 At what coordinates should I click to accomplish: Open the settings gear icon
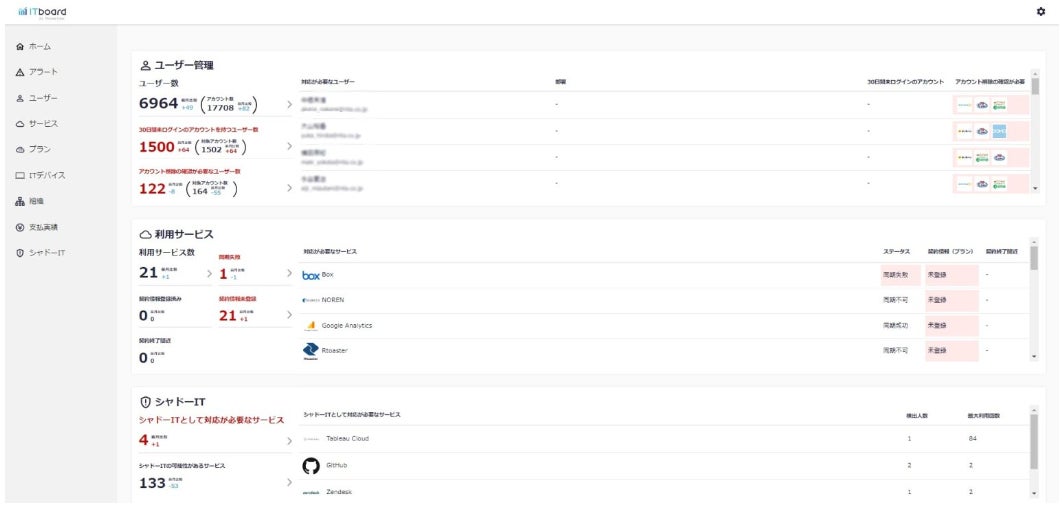1041,12
